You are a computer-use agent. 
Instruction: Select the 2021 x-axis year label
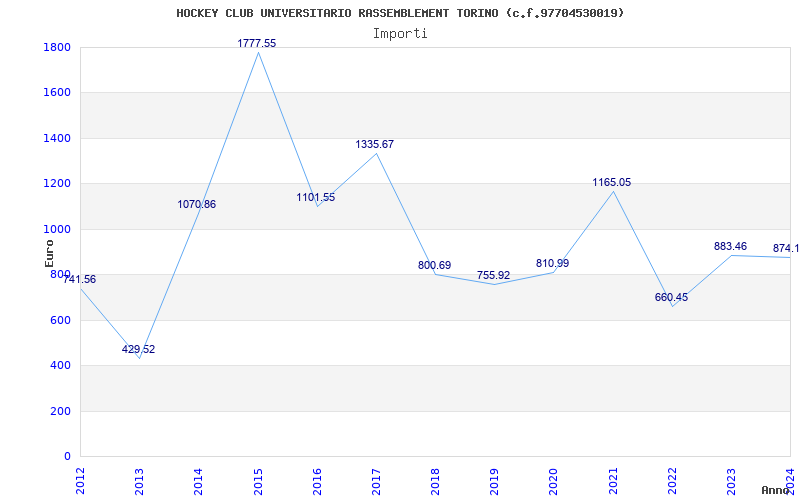(x=613, y=481)
